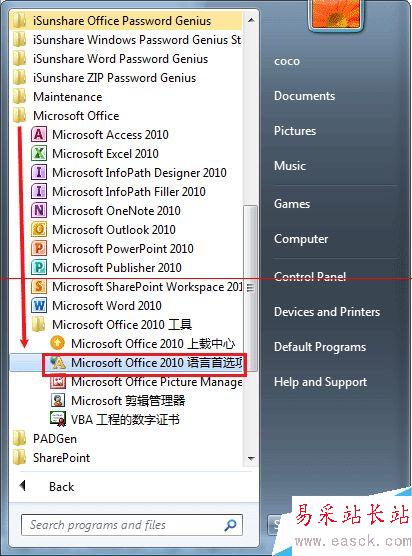This screenshot has height=556, width=412.
Task: Open Microsoft Access 2010 icon
Action: point(39,135)
